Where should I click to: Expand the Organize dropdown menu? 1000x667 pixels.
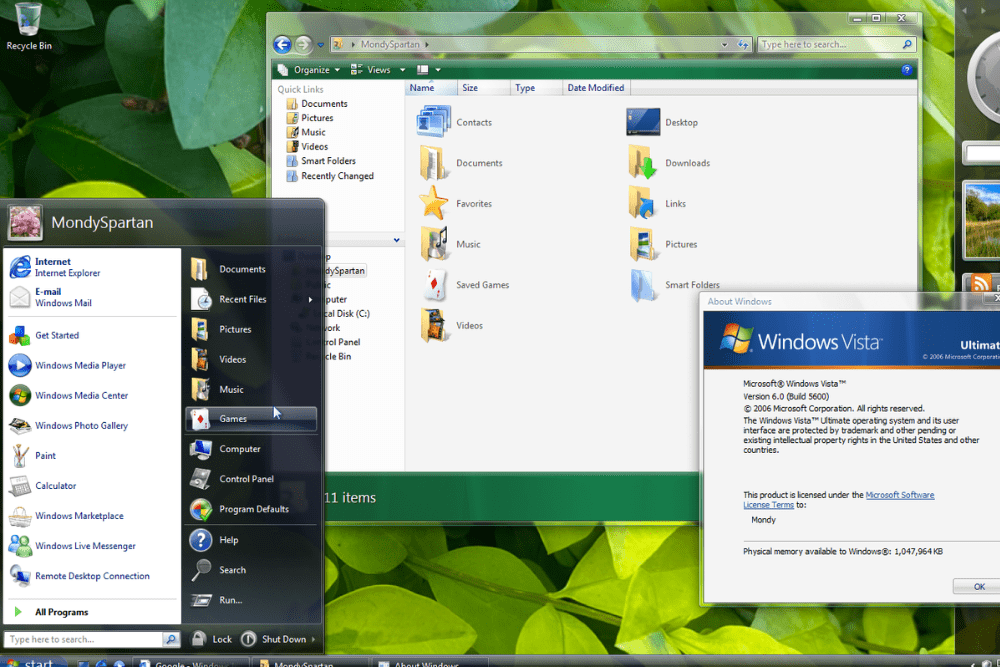pyautogui.click(x=310, y=70)
